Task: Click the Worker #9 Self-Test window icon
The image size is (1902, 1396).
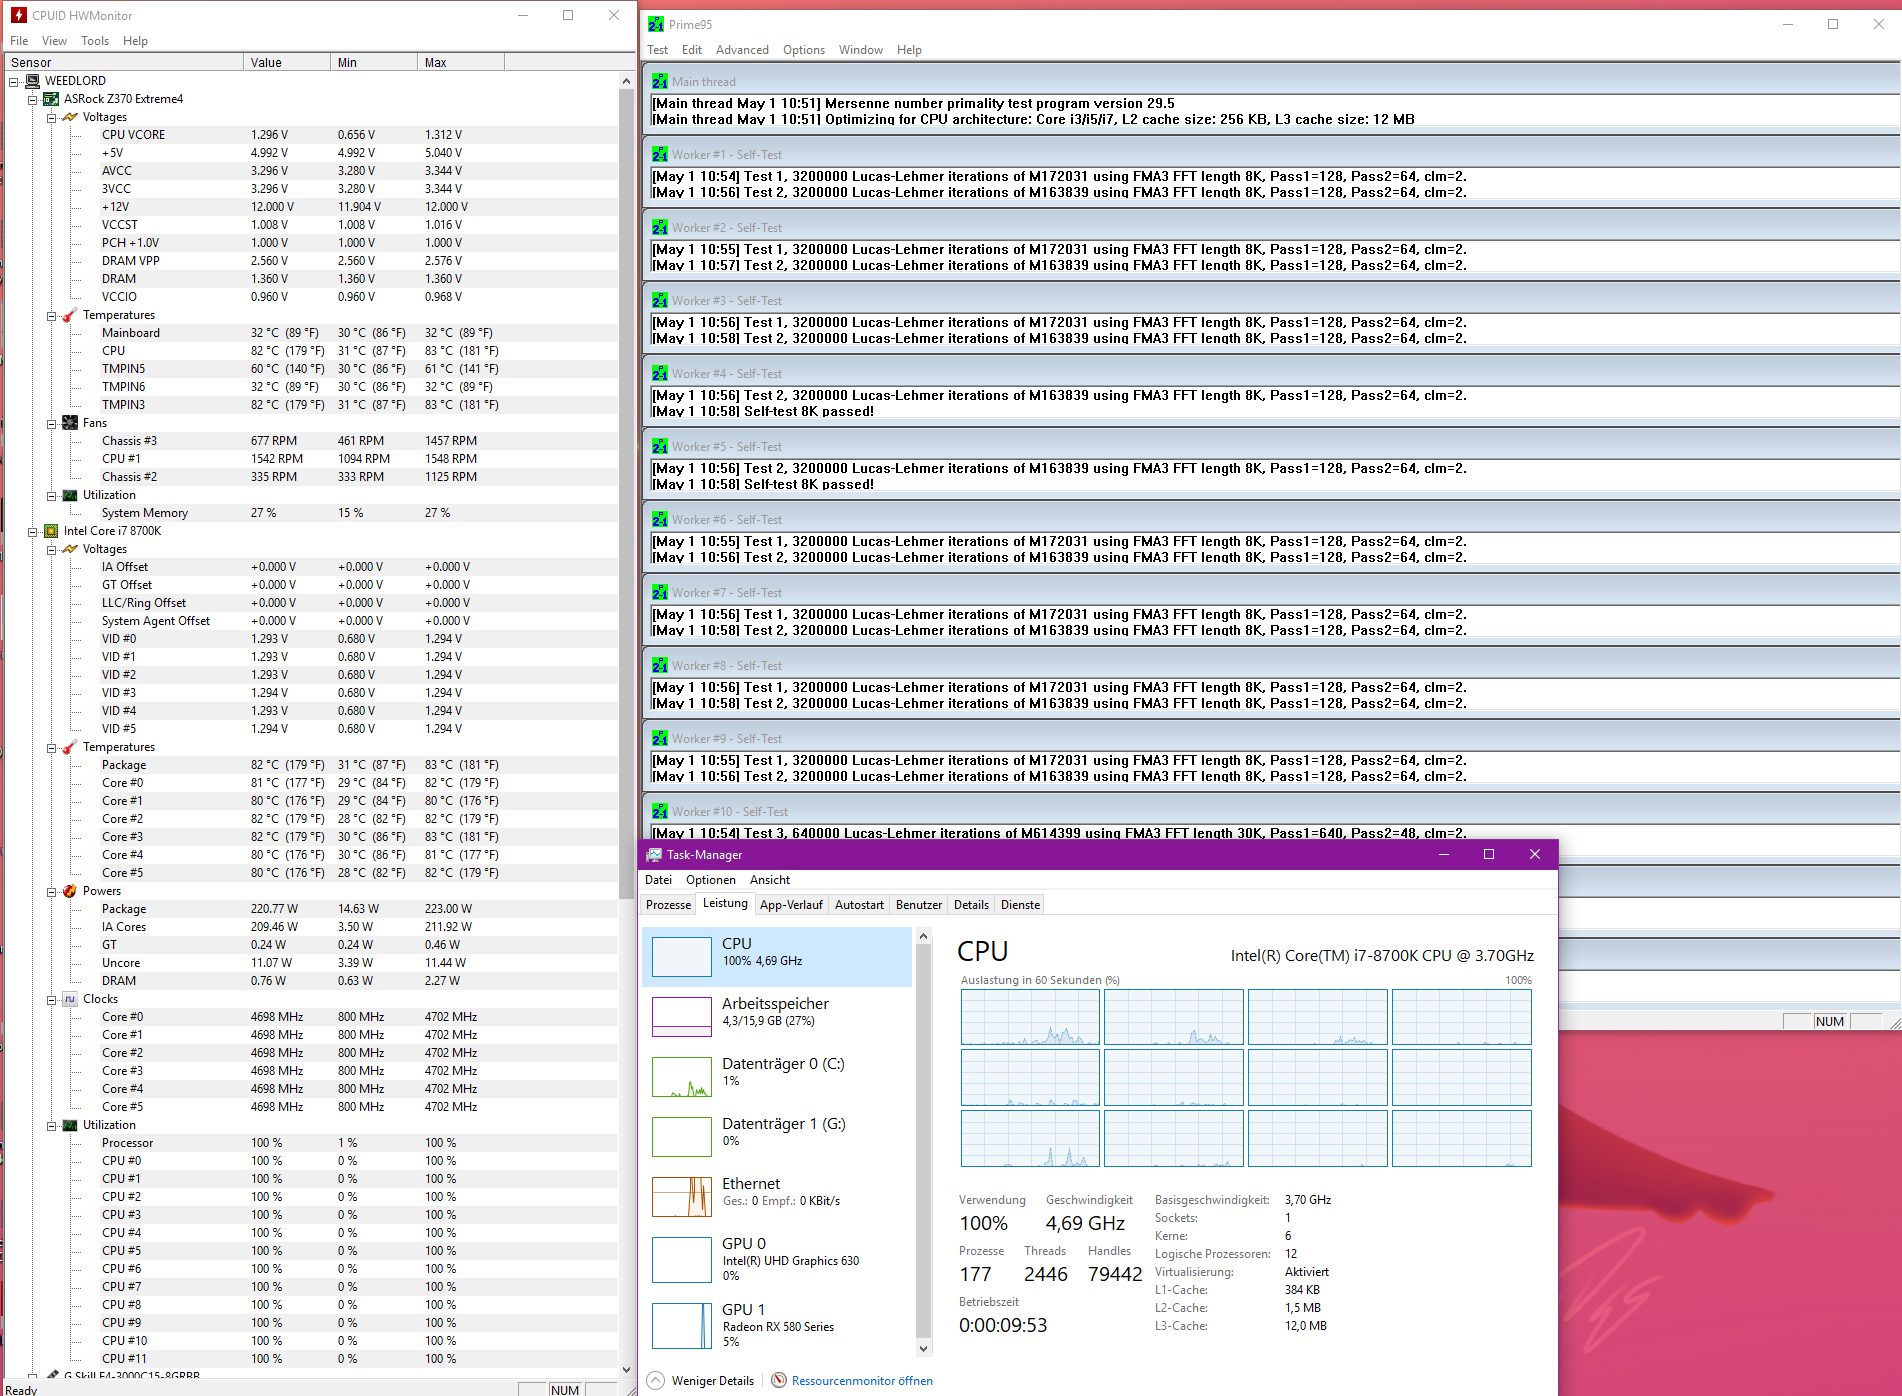Action: 660,739
